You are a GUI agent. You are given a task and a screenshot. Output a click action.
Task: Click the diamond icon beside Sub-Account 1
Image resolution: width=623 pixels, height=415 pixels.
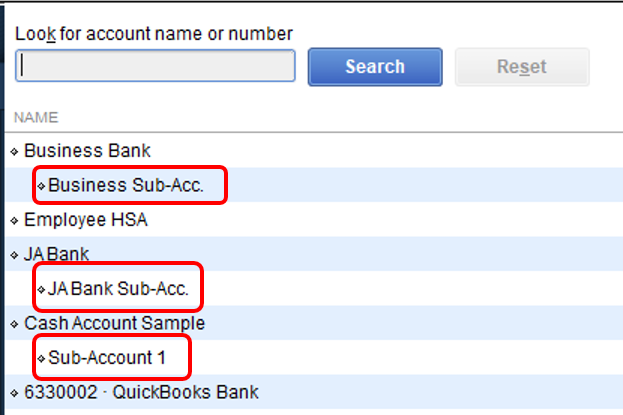tap(41, 358)
